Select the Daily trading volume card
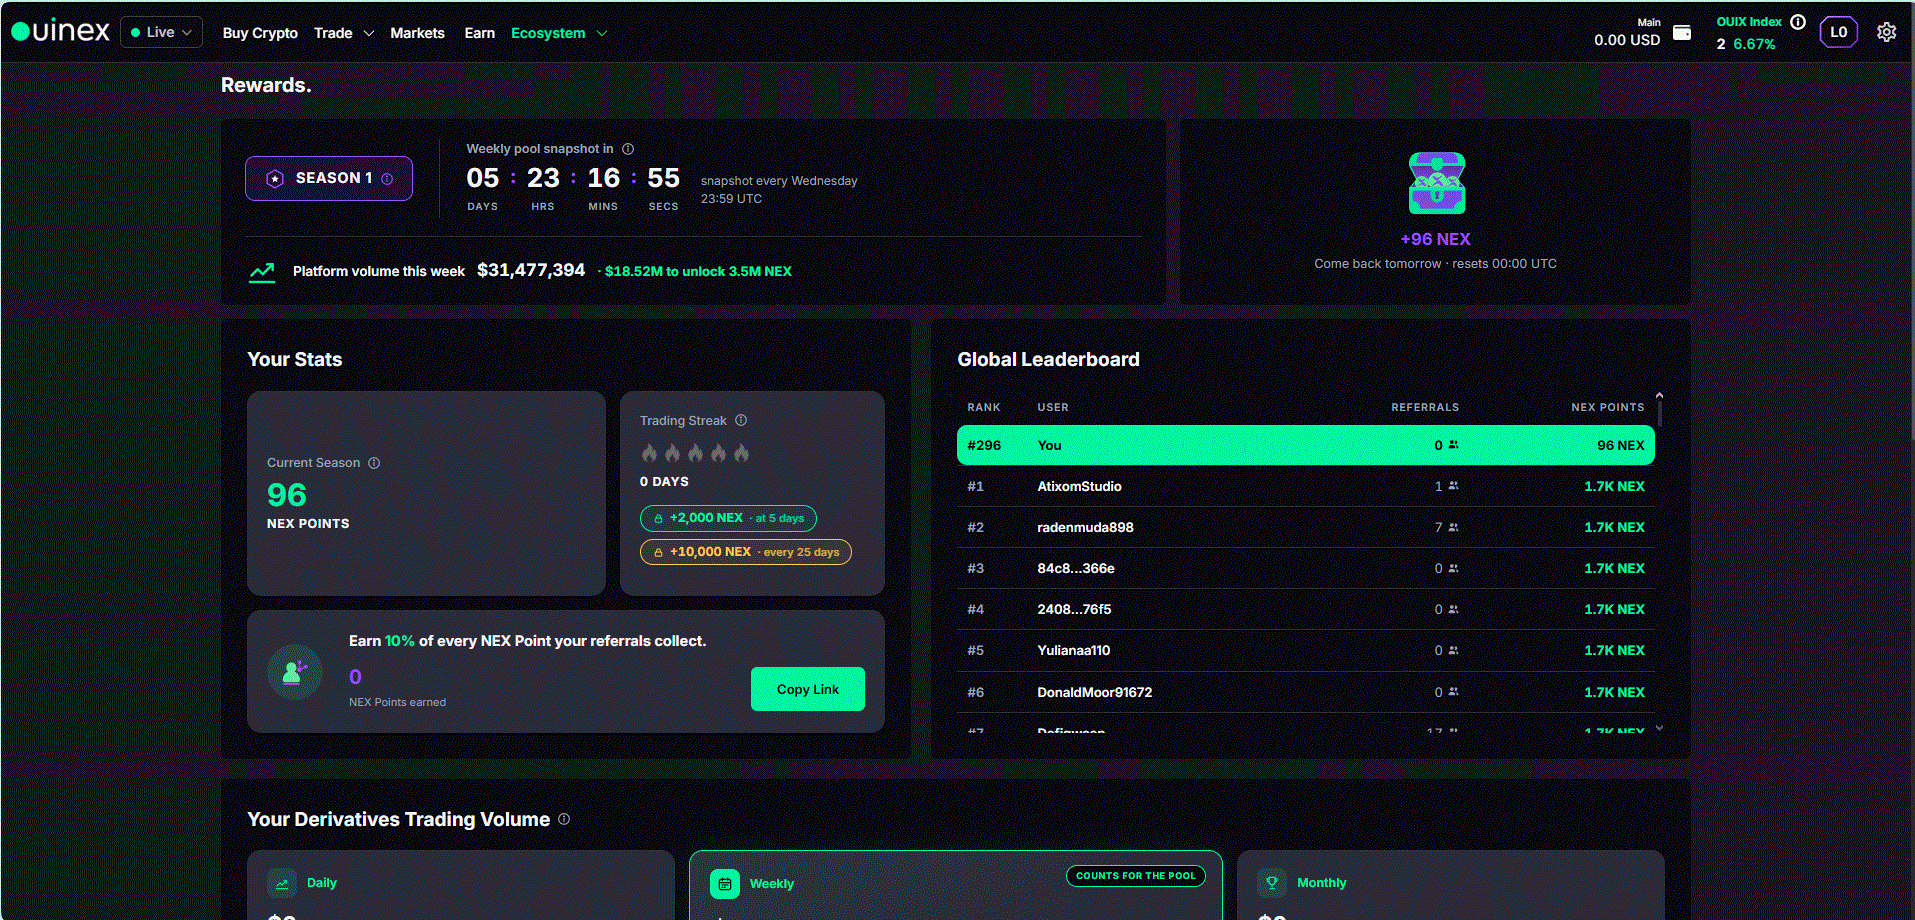Image resolution: width=1915 pixels, height=920 pixels. tap(461, 885)
